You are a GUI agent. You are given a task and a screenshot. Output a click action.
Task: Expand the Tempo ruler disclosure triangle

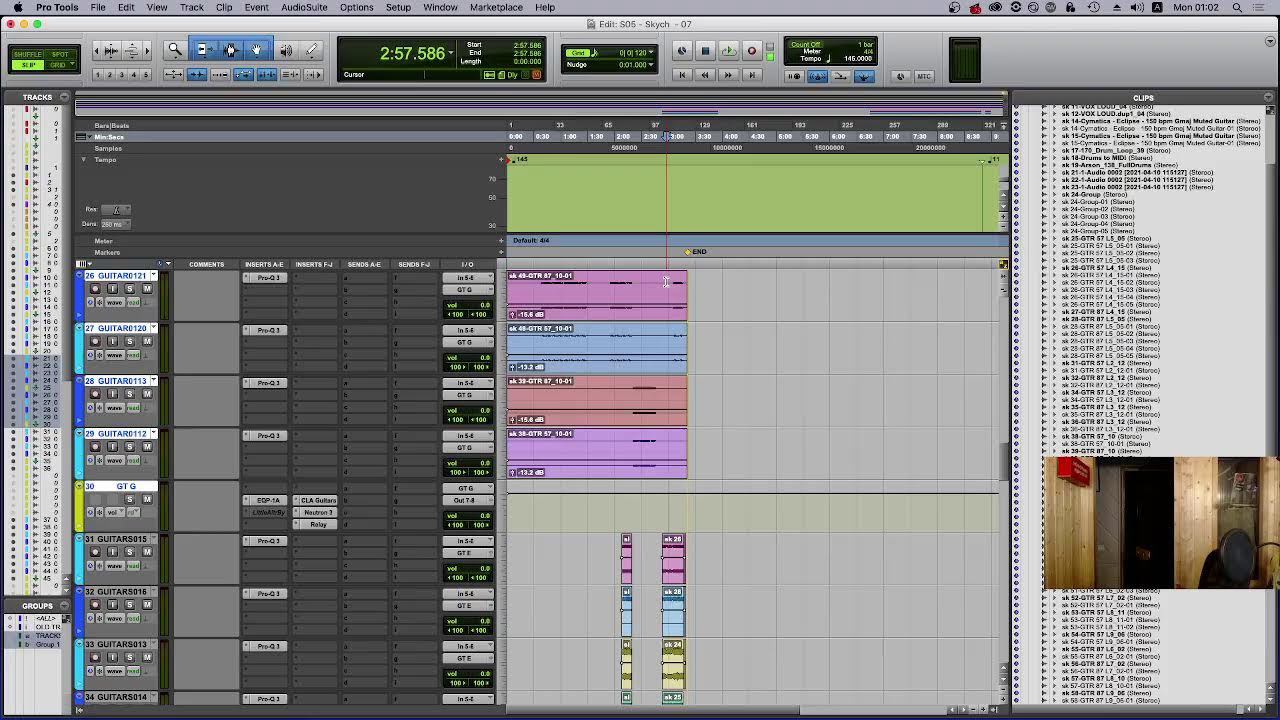click(x=84, y=160)
